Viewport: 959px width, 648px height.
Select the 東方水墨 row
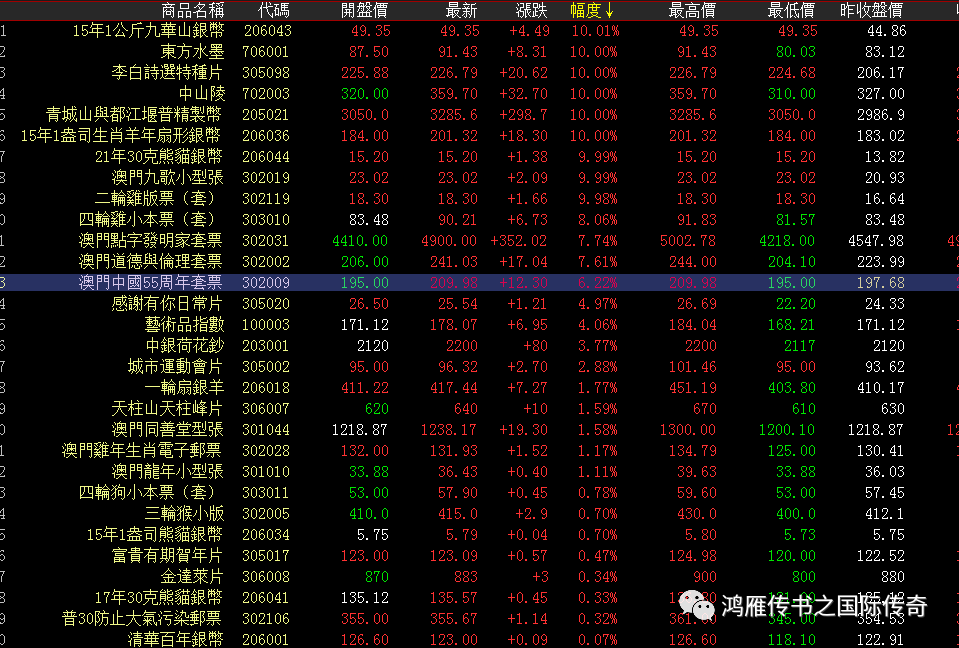pos(480,52)
